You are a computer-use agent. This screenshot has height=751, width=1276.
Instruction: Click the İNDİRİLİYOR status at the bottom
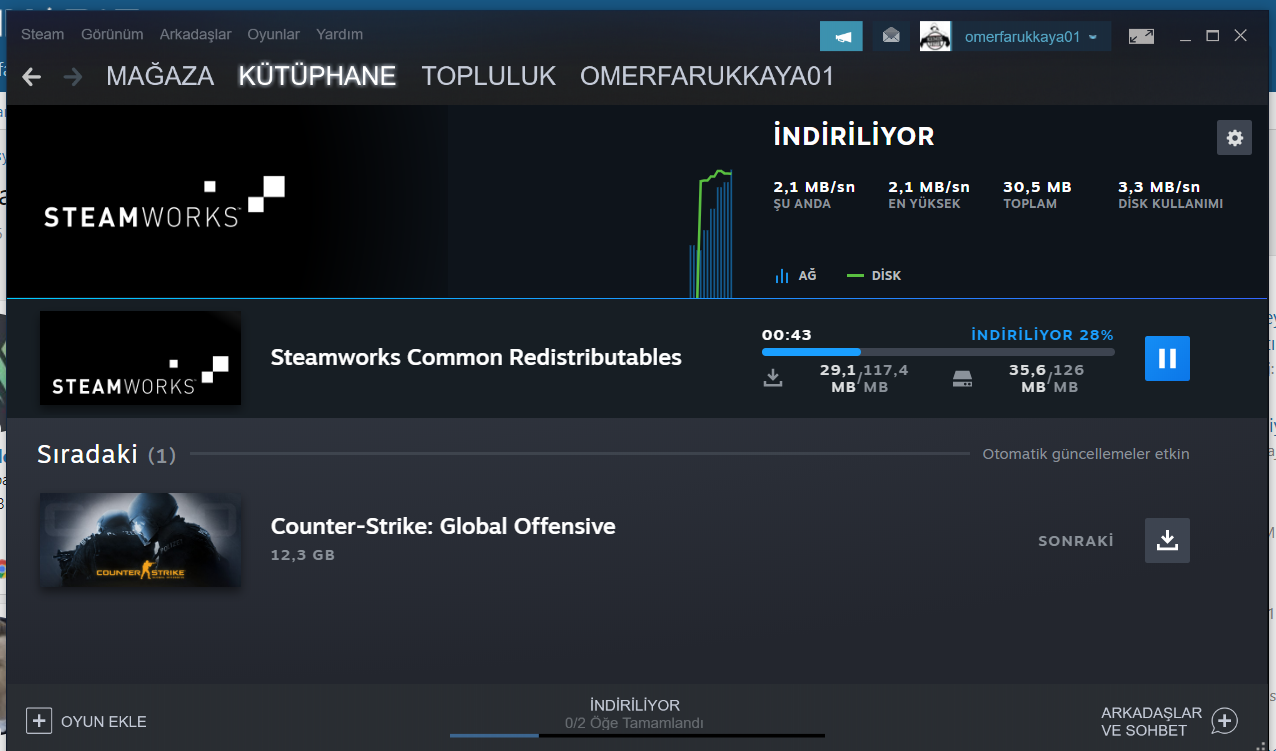(x=634, y=705)
